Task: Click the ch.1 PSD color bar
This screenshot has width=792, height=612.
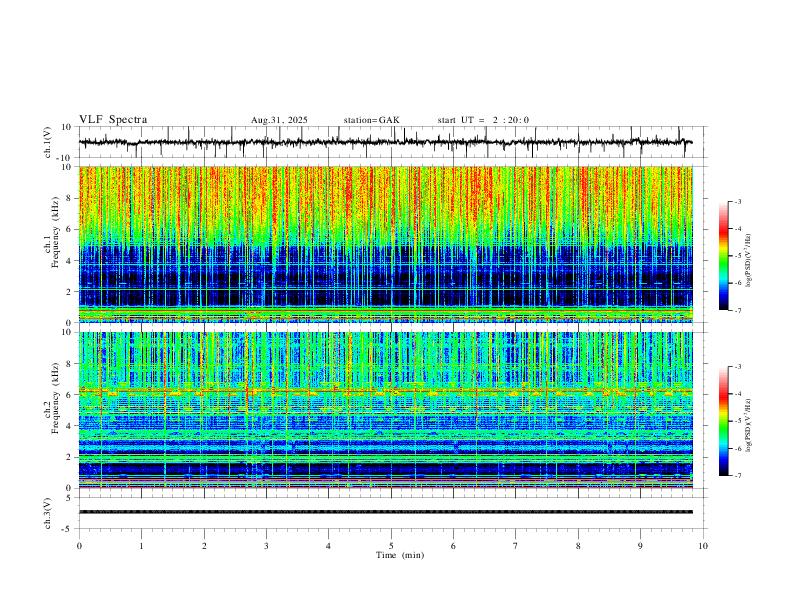Action: 724,256
